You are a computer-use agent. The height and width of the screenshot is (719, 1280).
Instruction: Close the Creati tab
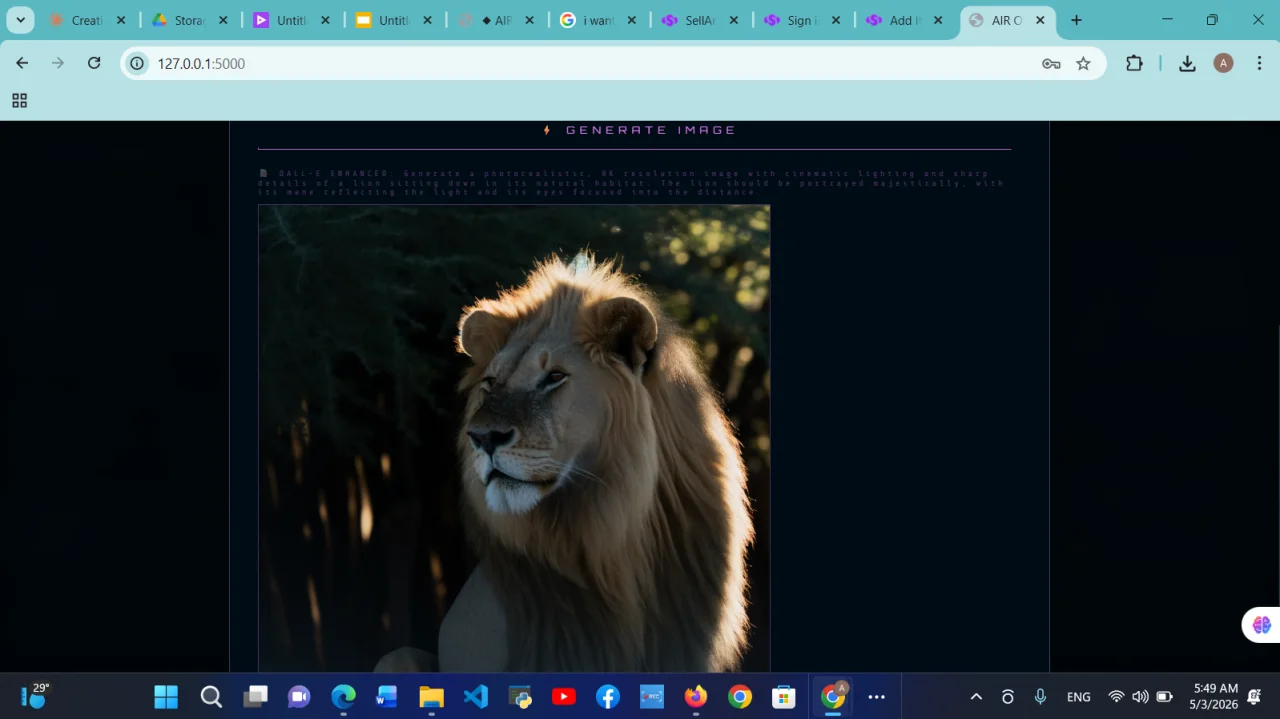pyautogui.click(x=121, y=20)
